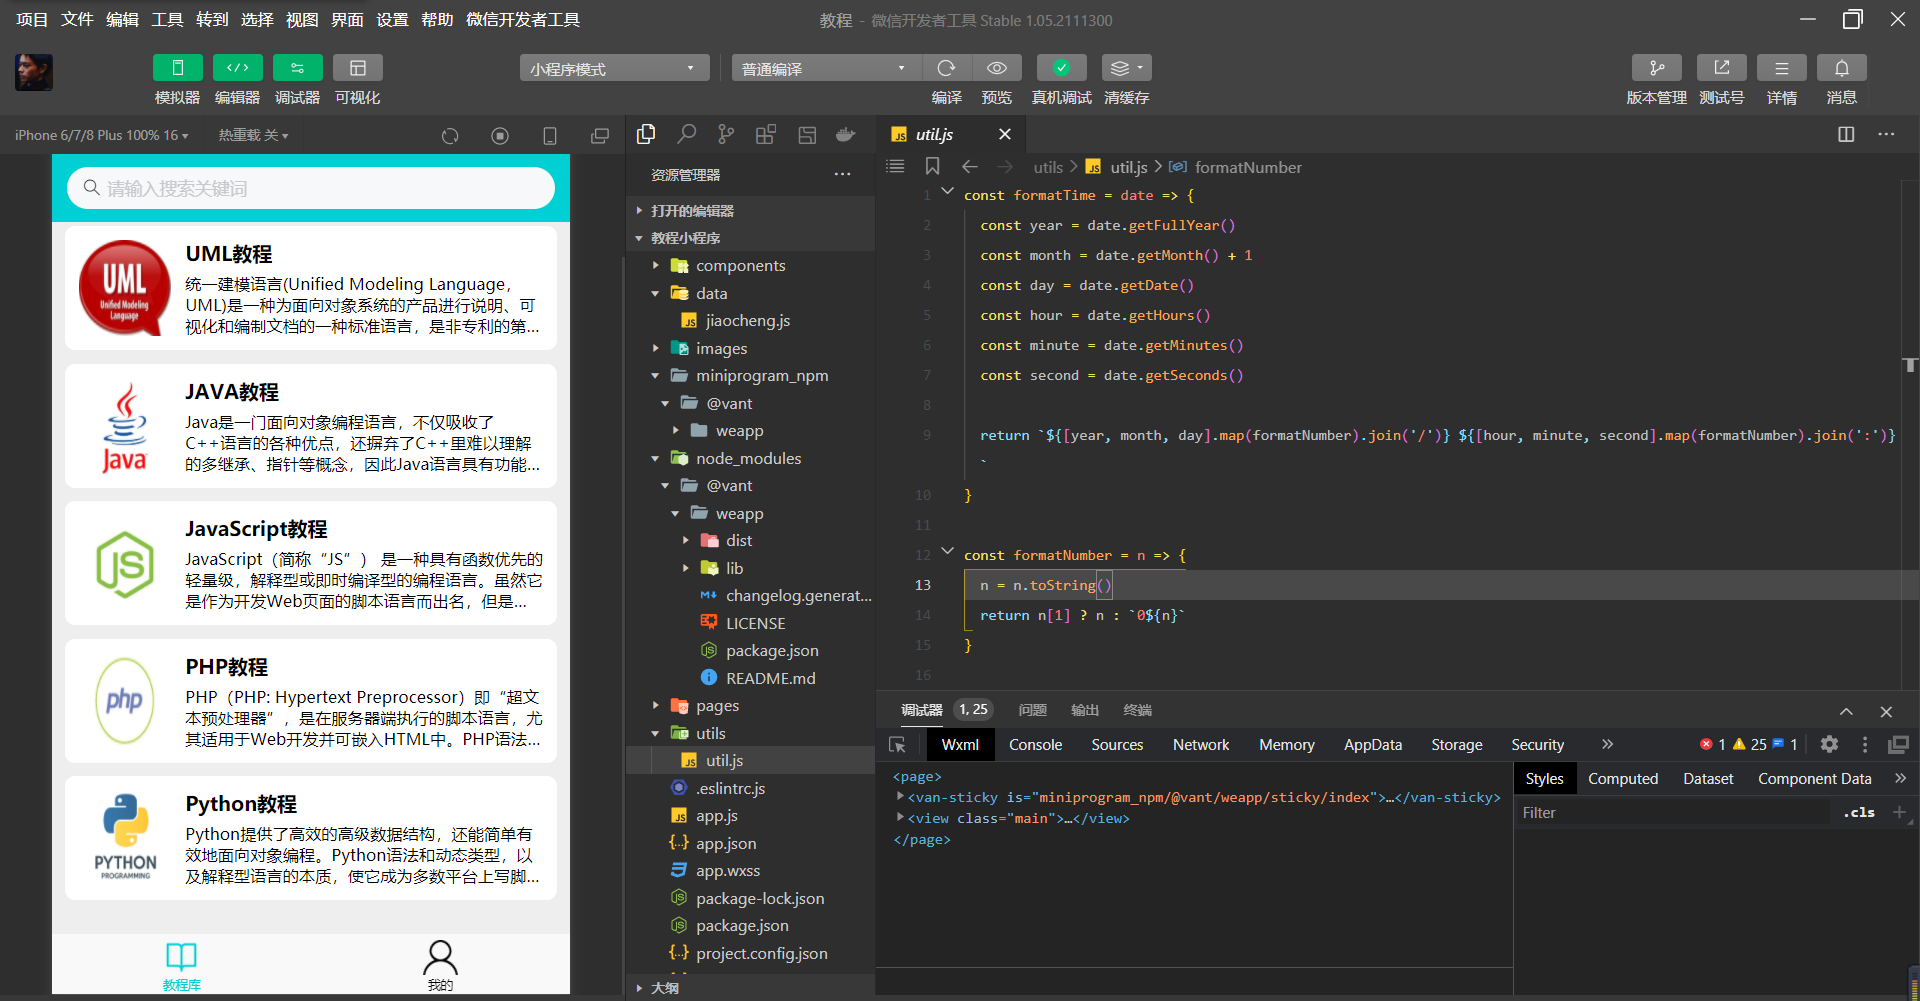Click the search keyword input field
The width and height of the screenshot is (1920, 1001).
[311, 188]
